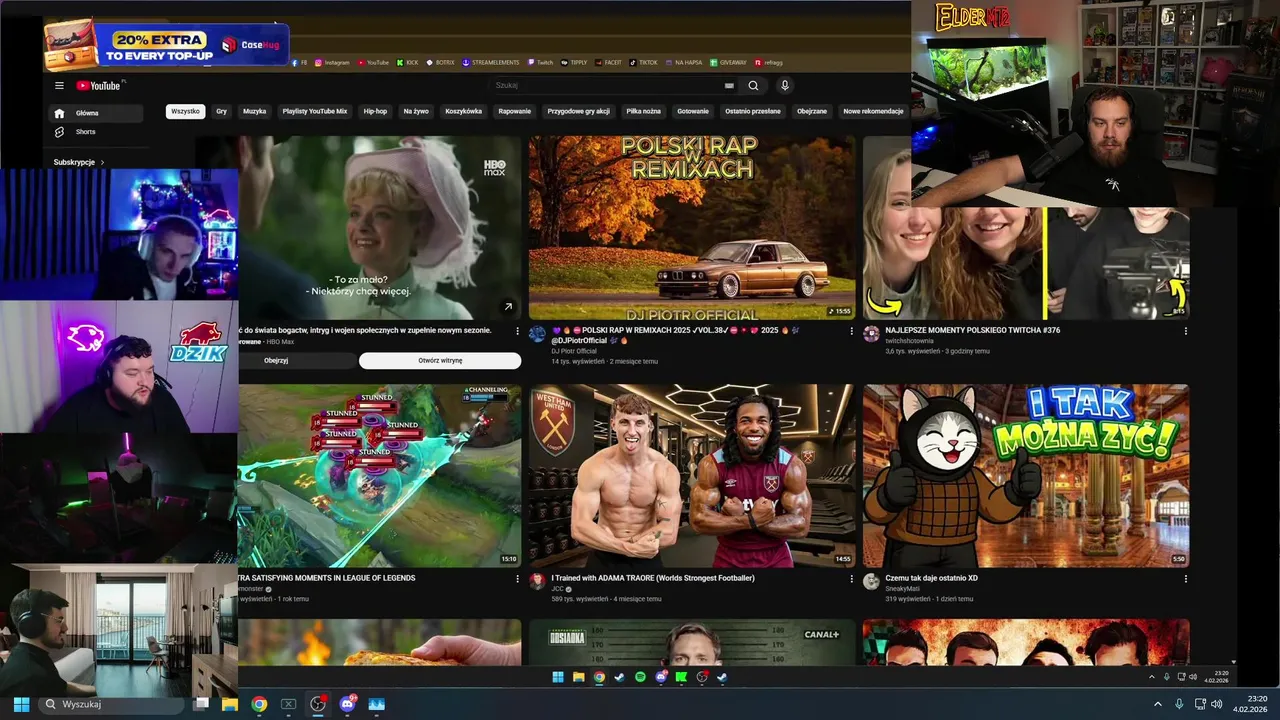Open the Twitch bookmark
This screenshot has height=720, width=1280.
click(541, 62)
